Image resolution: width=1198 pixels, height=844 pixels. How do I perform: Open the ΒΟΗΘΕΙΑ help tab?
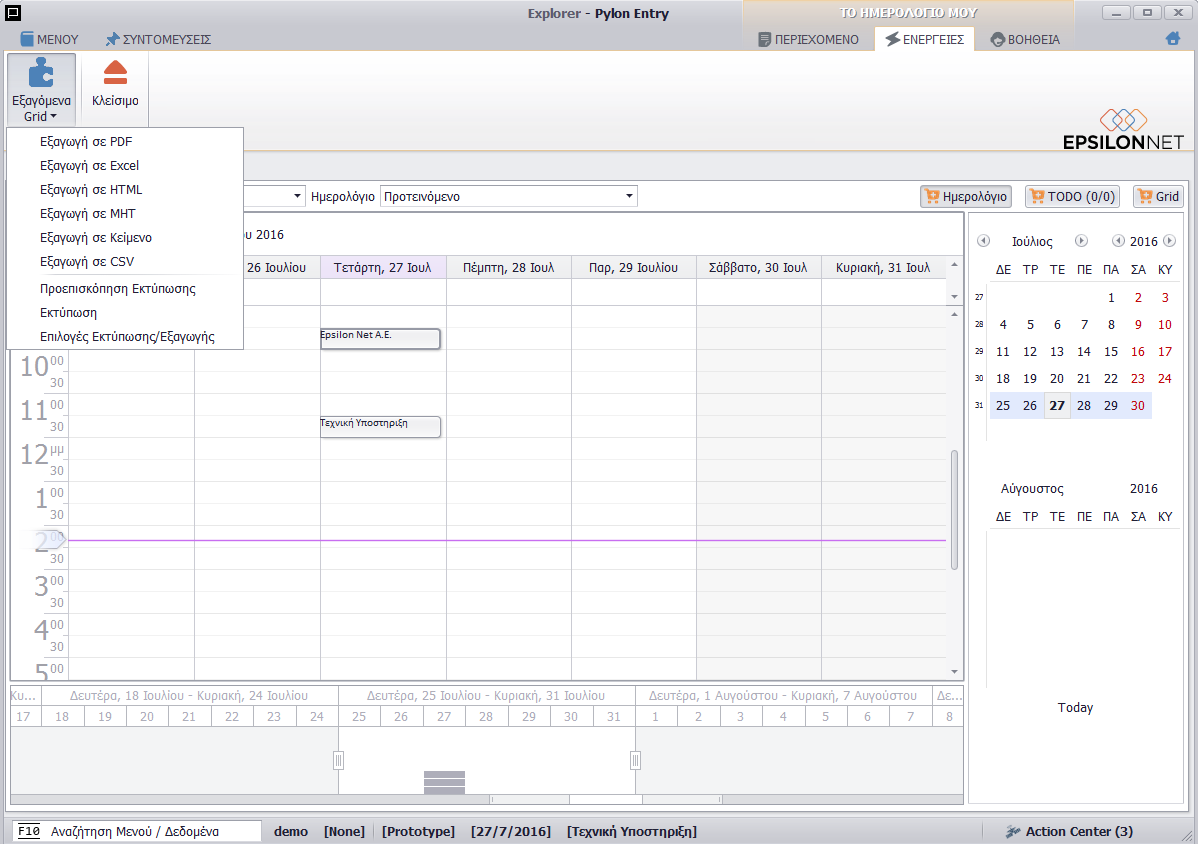tap(1025, 39)
